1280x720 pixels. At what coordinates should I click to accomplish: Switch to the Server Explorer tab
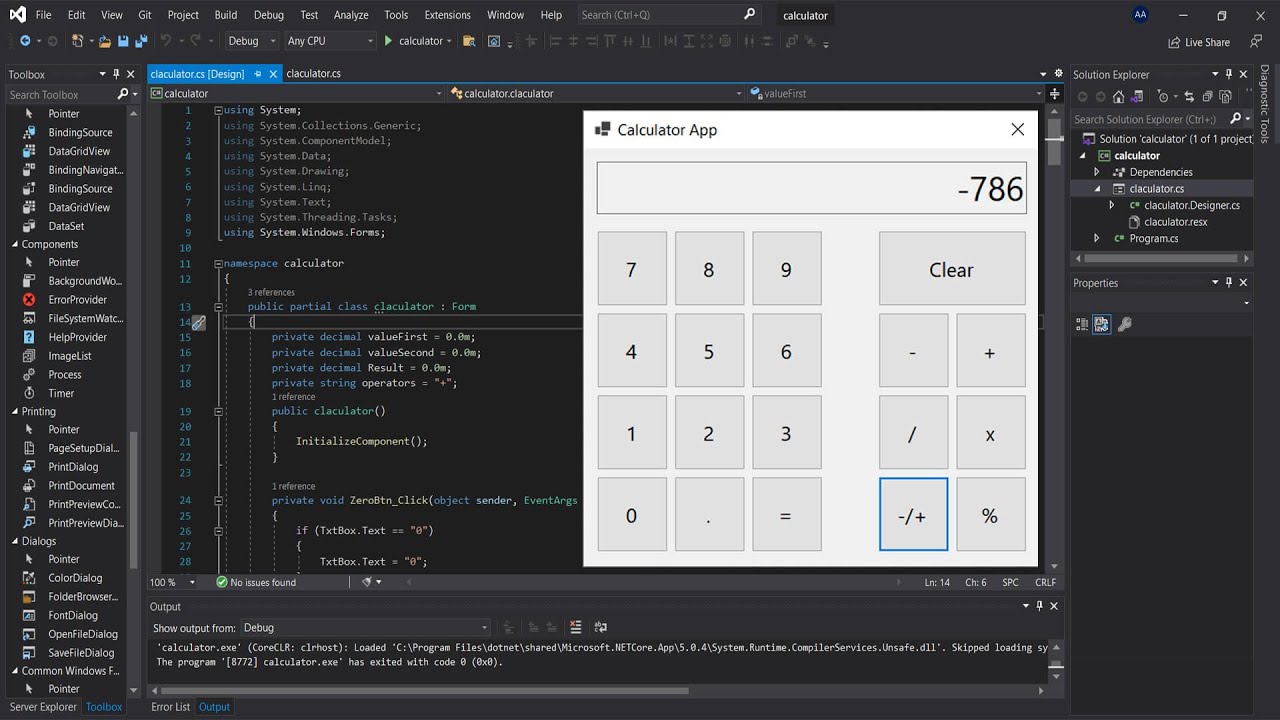coord(43,707)
